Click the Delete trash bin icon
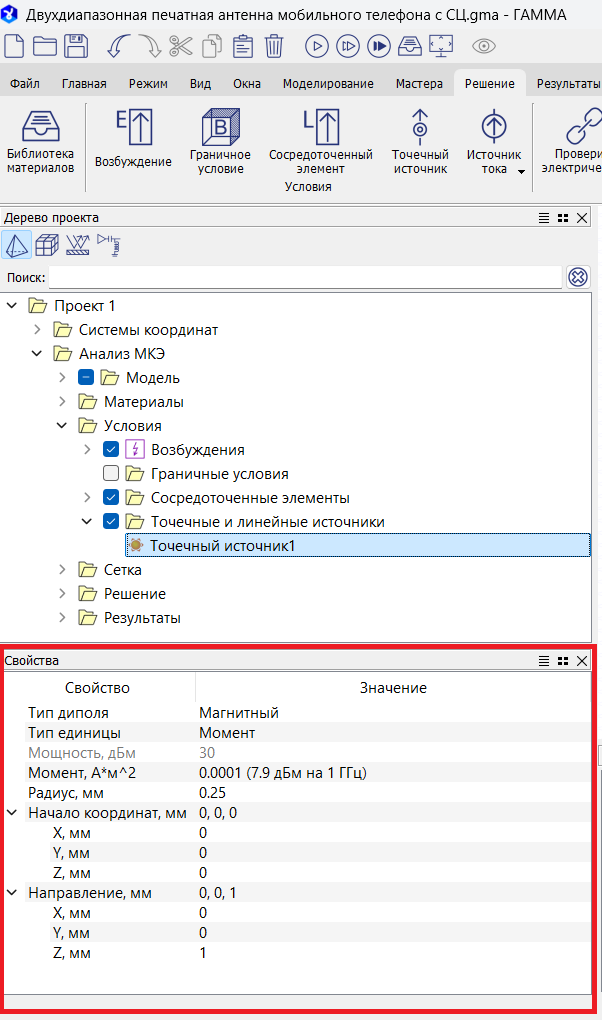Viewport: 602px width, 1020px height. click(x=274, y=46)
